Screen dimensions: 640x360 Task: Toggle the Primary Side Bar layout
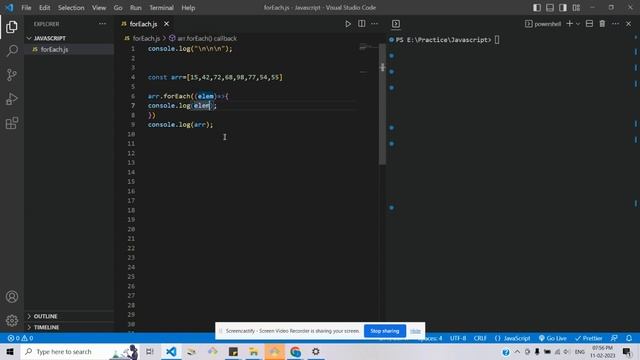click(537, 8)
